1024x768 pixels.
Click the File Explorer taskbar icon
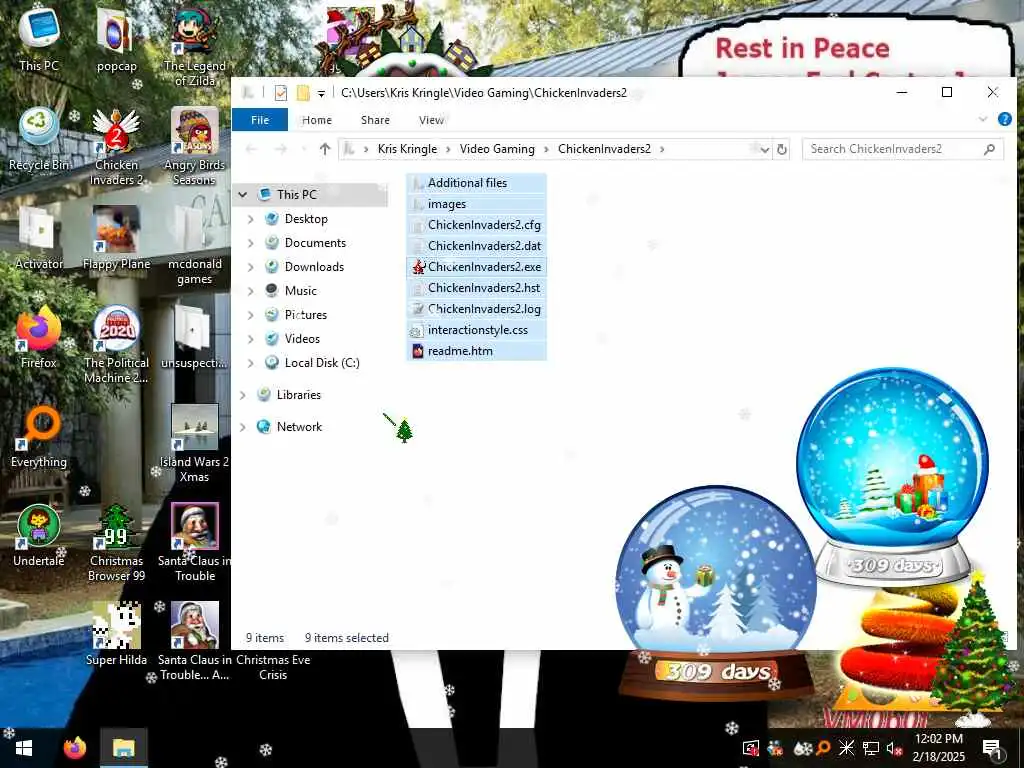[123, 748]
